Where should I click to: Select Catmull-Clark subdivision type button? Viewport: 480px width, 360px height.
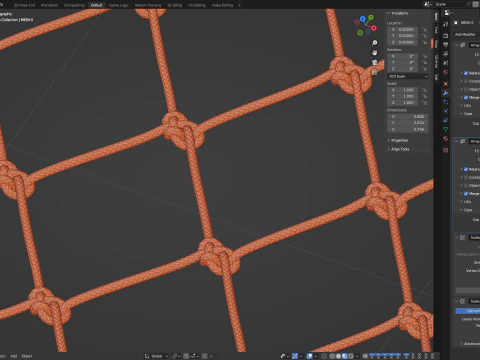[x=468, y=311]
